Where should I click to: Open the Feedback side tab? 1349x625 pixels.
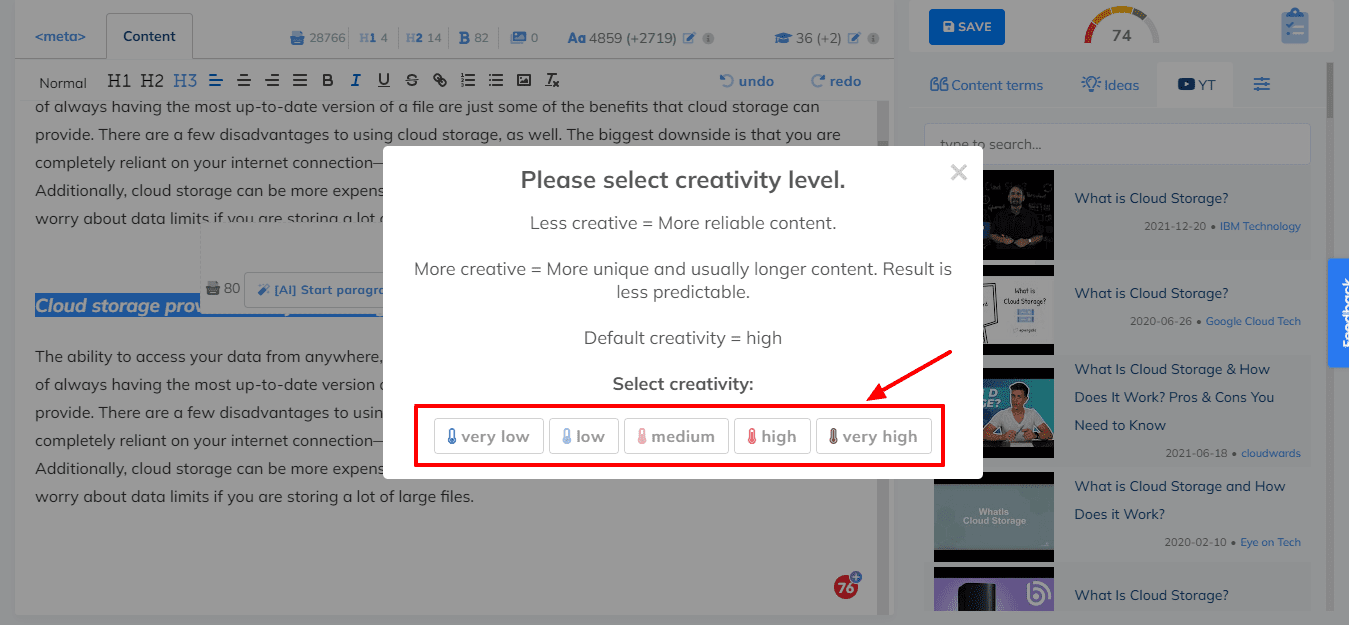1338,313
